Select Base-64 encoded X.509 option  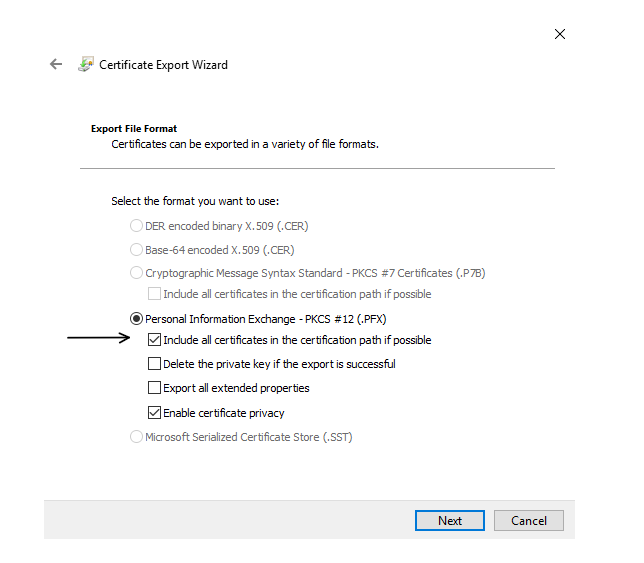(137, 250)
